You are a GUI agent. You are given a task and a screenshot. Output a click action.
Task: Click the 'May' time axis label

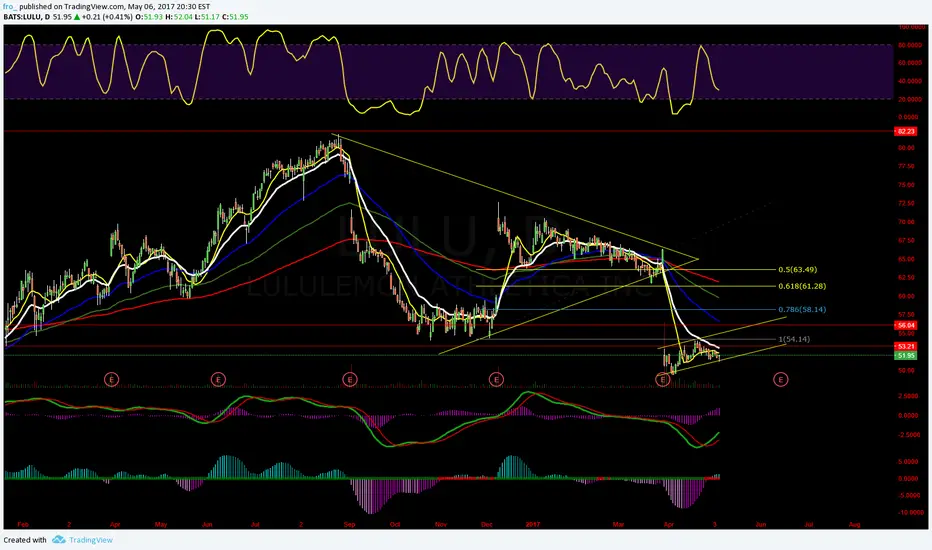pos(160,524)
